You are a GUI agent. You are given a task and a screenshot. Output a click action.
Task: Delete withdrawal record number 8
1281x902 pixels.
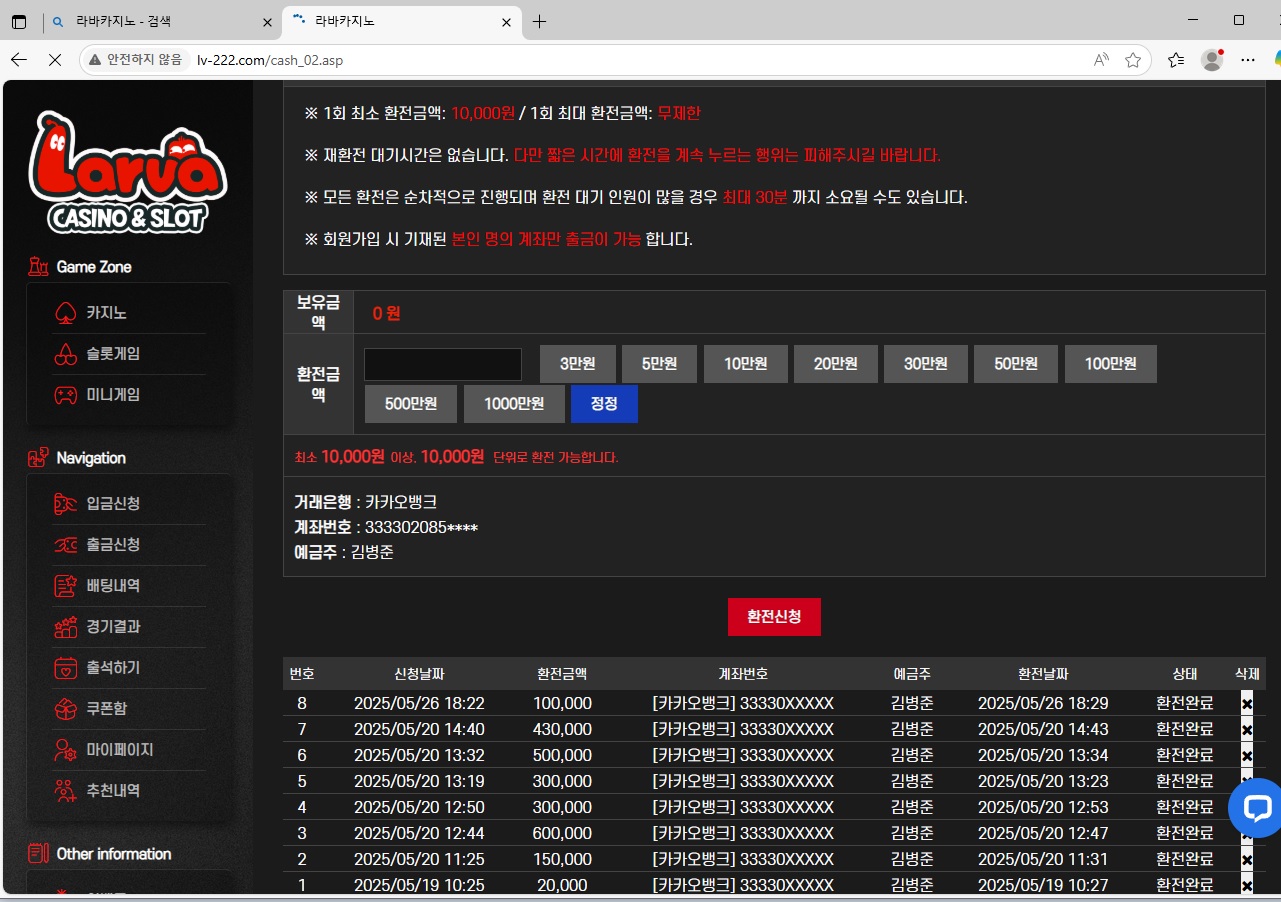(x=1246, y=704)
